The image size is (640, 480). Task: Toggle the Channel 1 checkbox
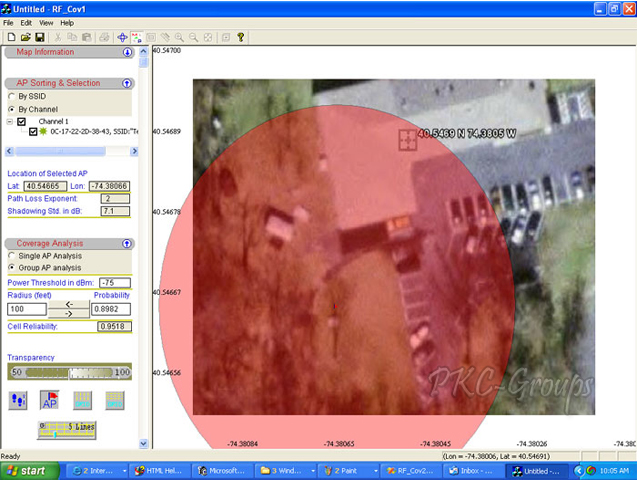click(x=22, y=122)
